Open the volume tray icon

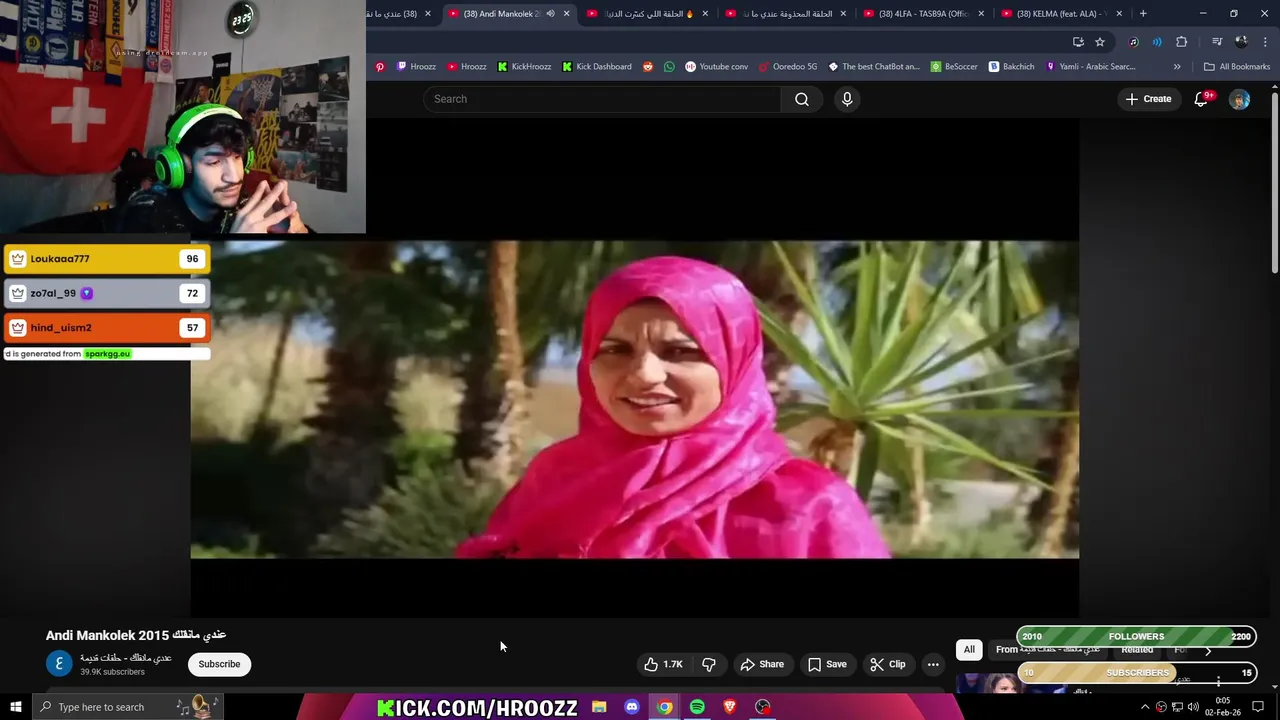pyautogui.click(x=1193, y=707)
